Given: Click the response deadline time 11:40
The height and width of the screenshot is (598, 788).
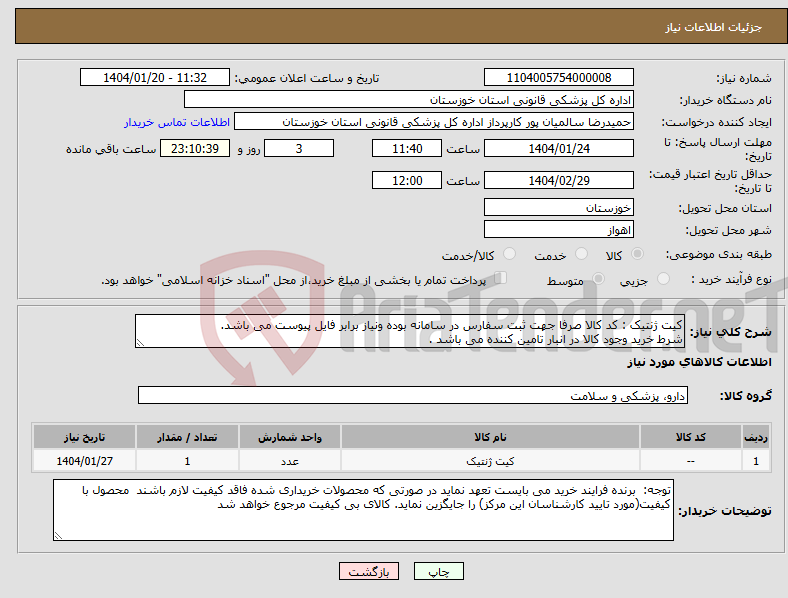Looking at the screenshot, I should 407,148.
